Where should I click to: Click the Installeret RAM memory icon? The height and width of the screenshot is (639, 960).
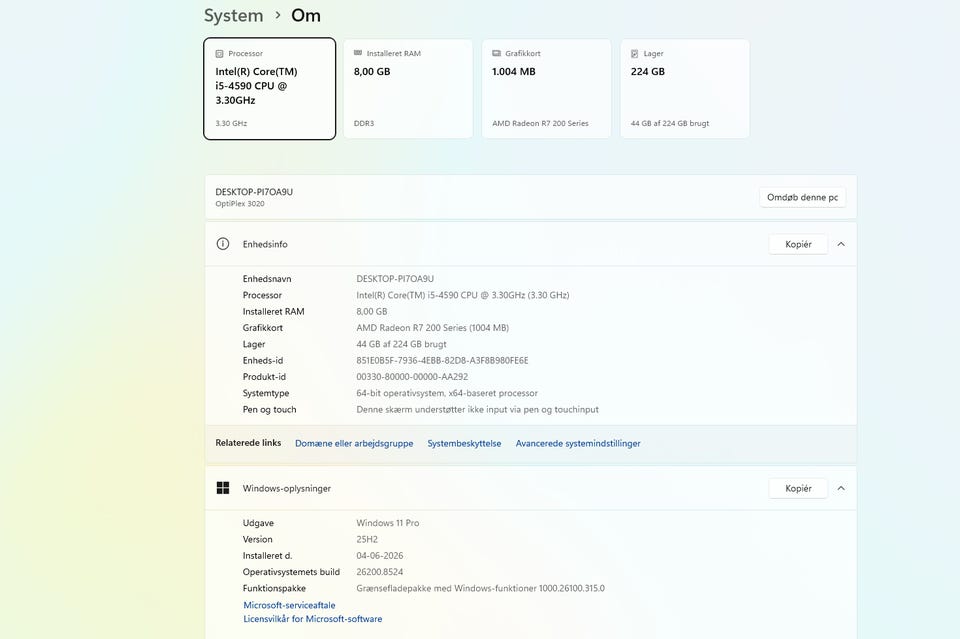click(x=358, y=53)
